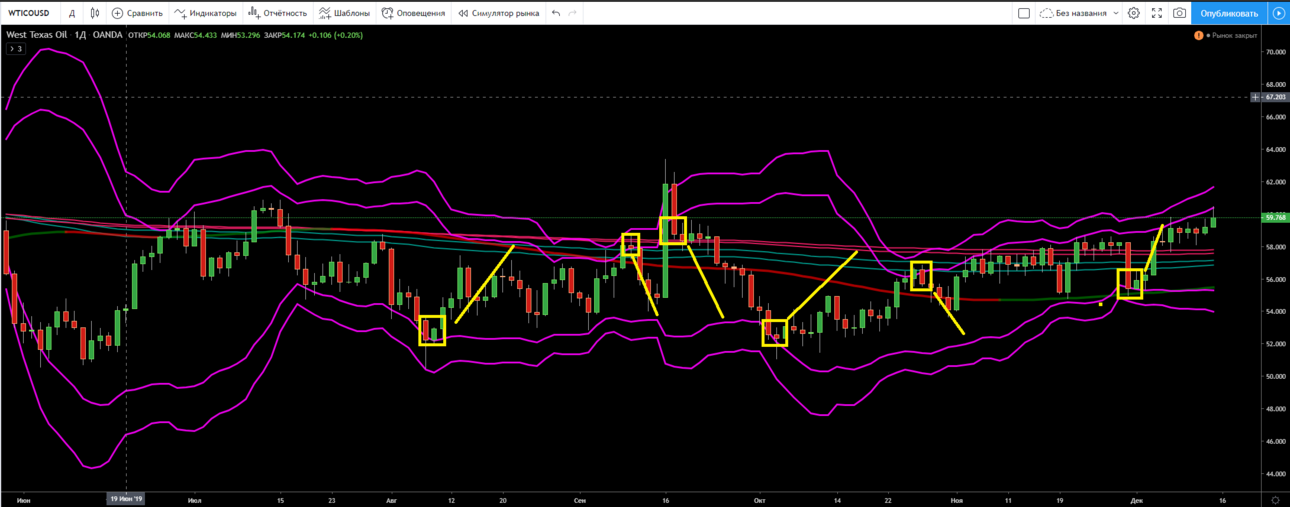Undo the last chart action
This screenshot has height=507, width=1290.
(556, 13)
